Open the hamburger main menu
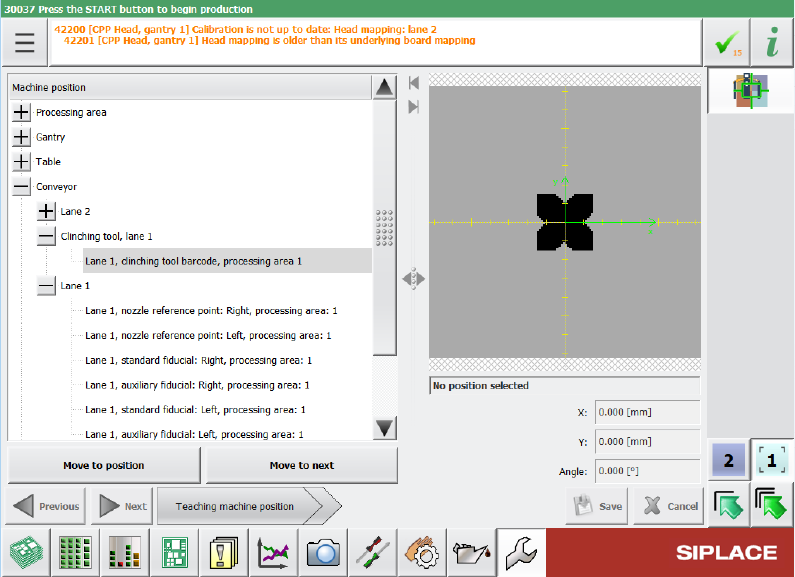The image size is (795, 577). [x=25, y=43]
